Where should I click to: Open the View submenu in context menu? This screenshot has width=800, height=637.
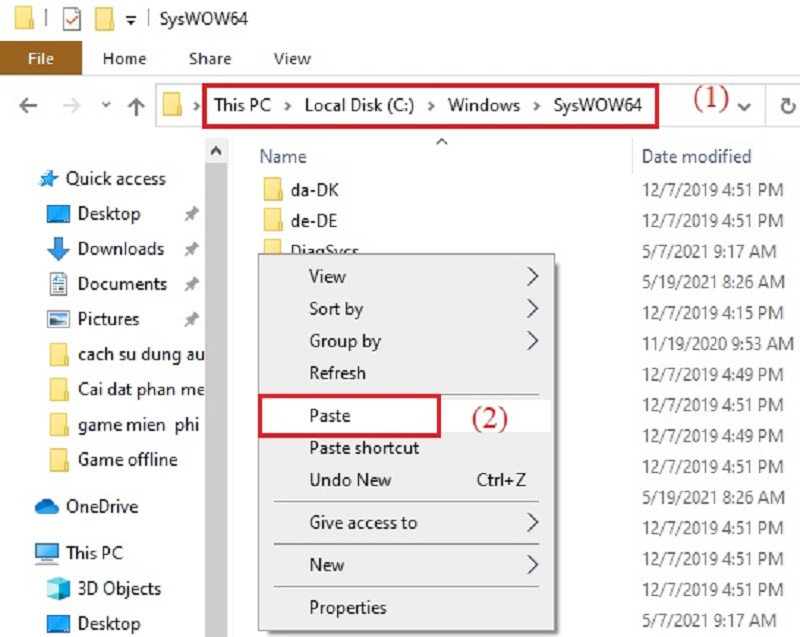point(406,276)
